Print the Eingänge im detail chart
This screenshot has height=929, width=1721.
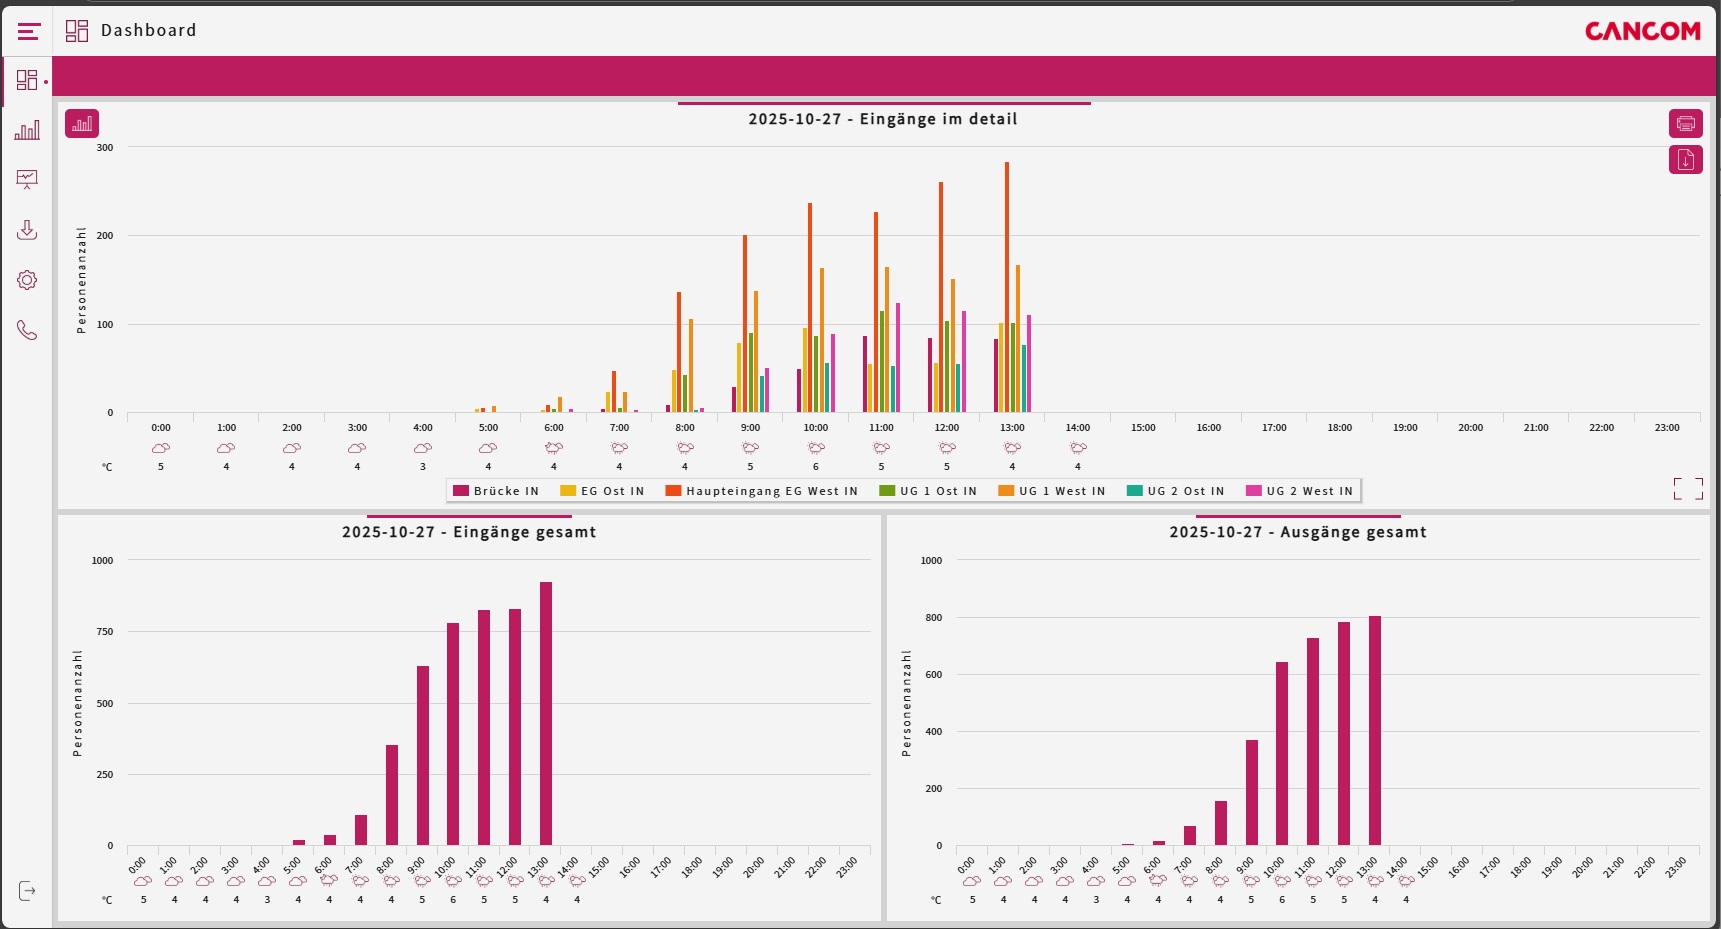(x=1685, y=124)
